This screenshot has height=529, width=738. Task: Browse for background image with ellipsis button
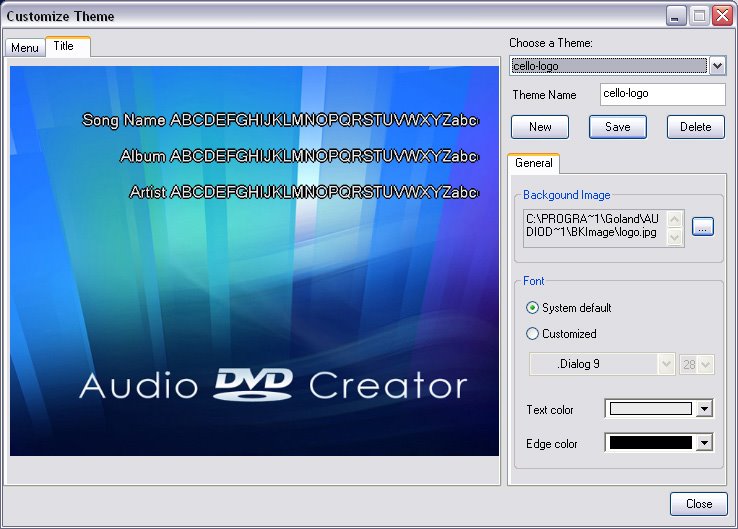coord(703,227)
